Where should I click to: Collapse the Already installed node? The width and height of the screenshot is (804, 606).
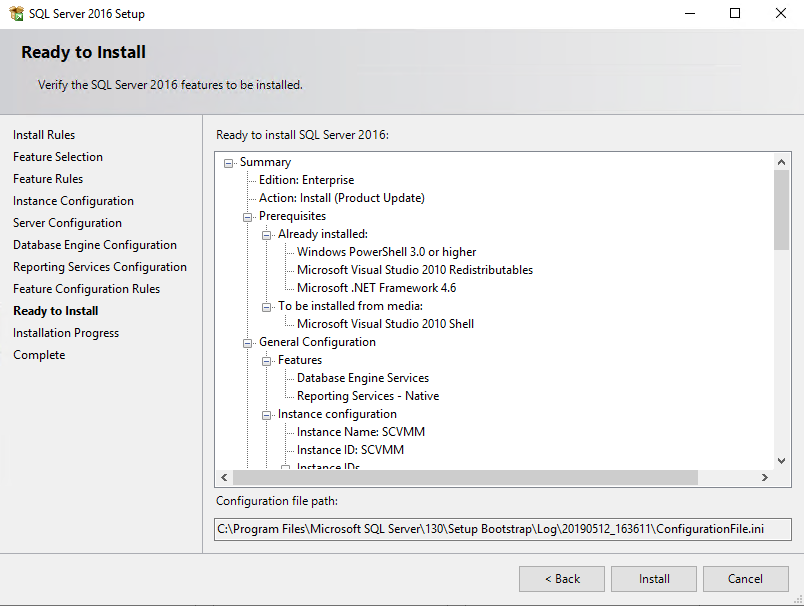click(x=266, y=235)
